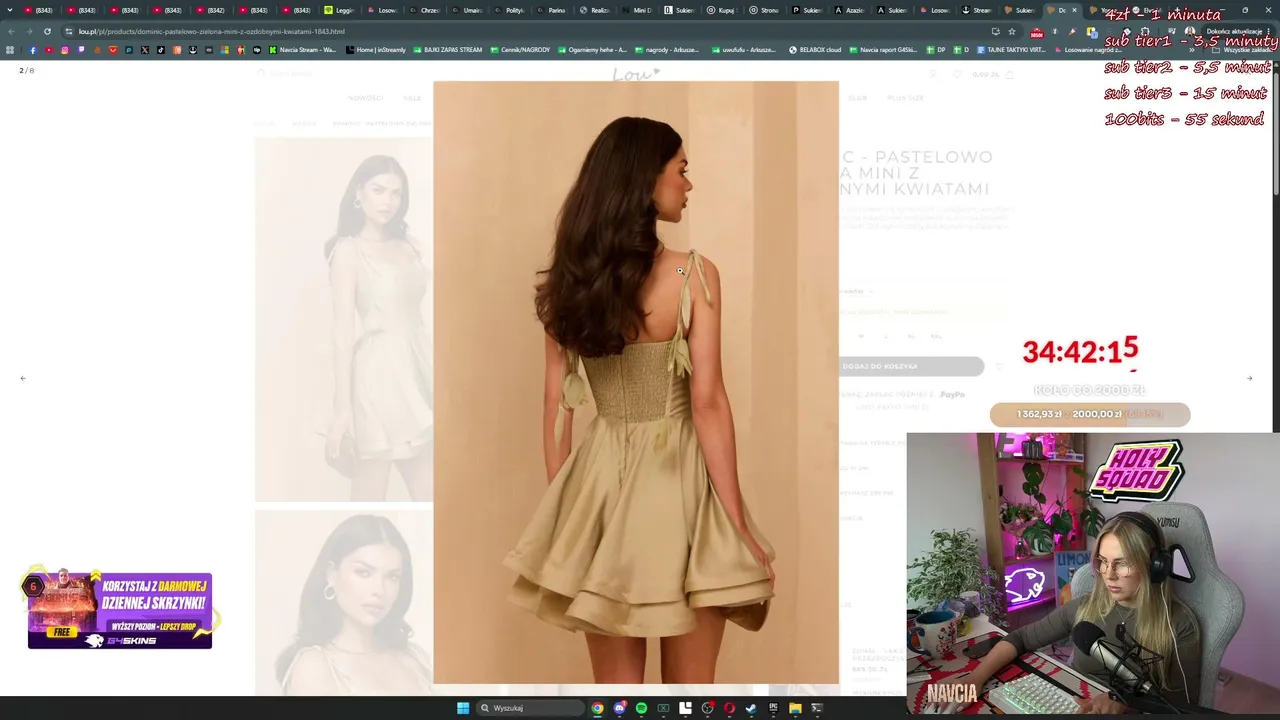Switch to the Leggin tab
The image size is (1280, 720).
pos(340,10)
